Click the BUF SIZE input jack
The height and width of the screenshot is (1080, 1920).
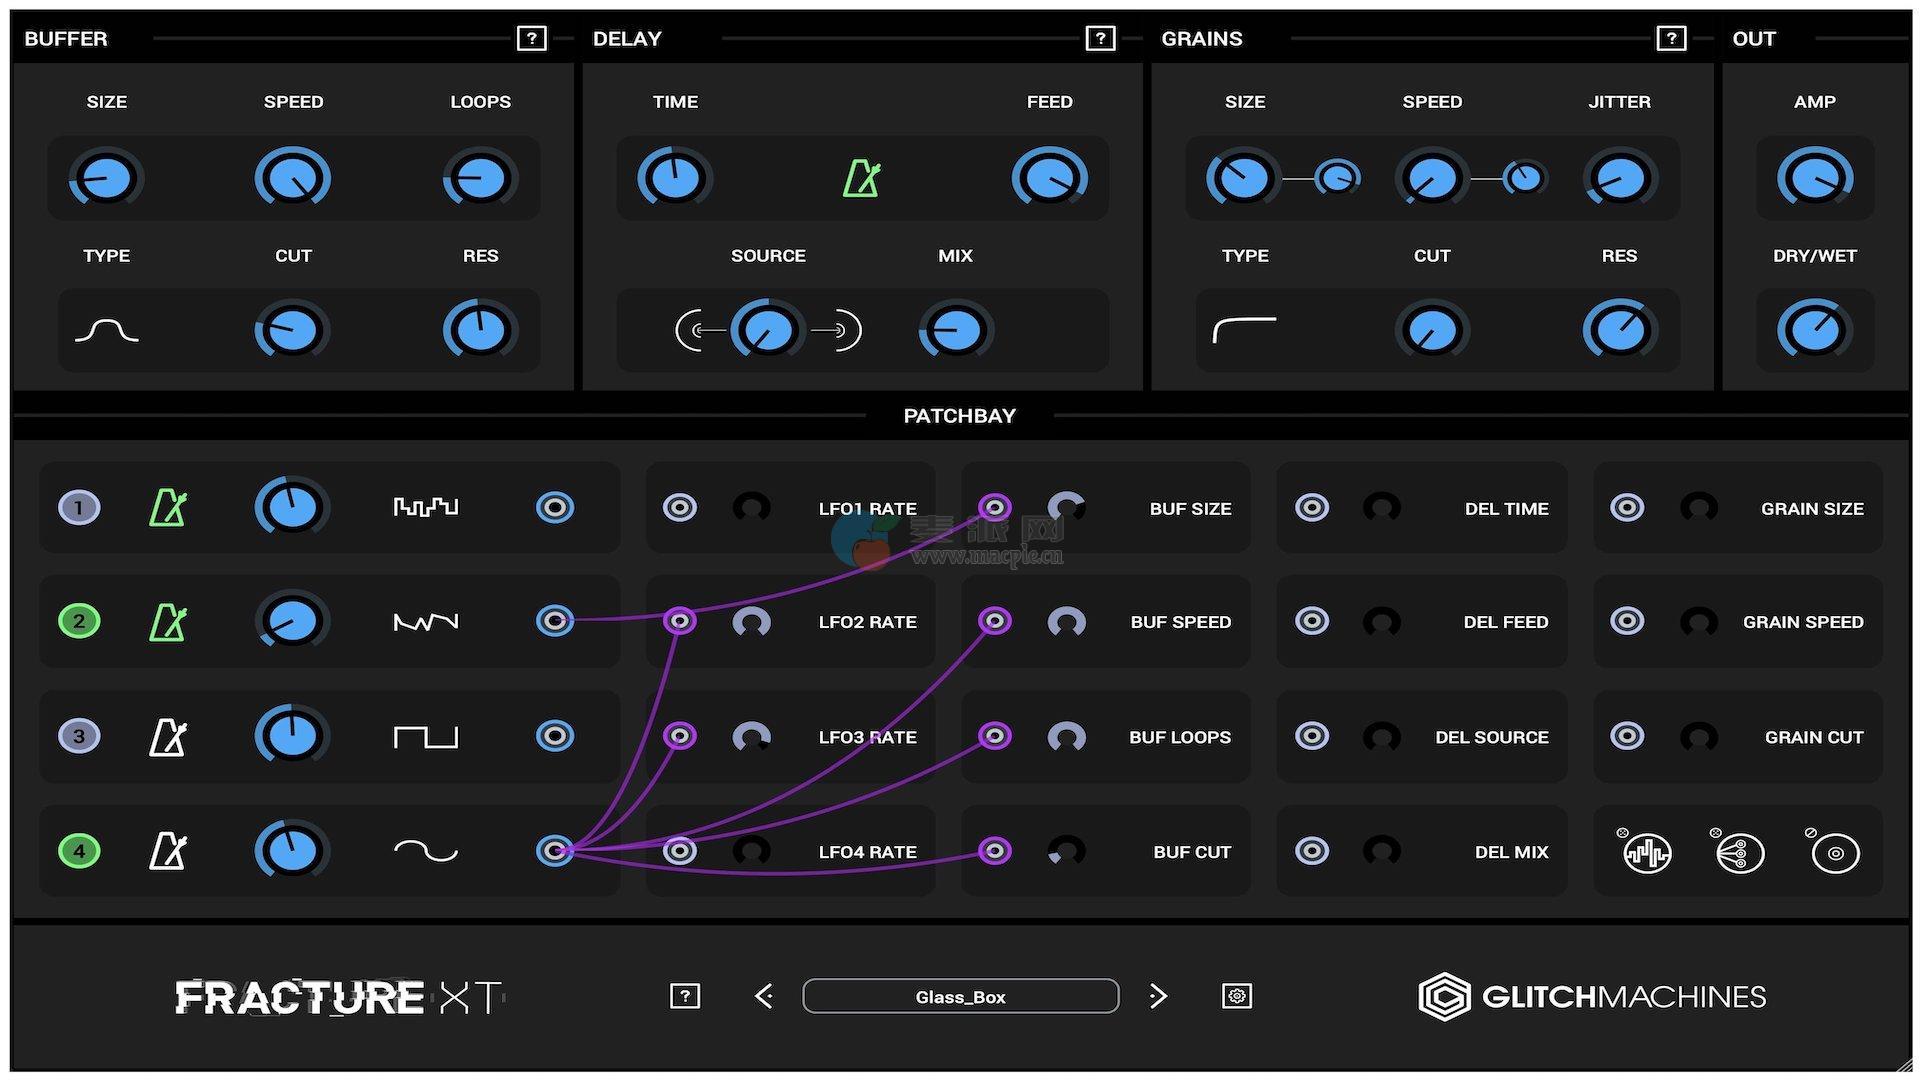pos(994,507)
